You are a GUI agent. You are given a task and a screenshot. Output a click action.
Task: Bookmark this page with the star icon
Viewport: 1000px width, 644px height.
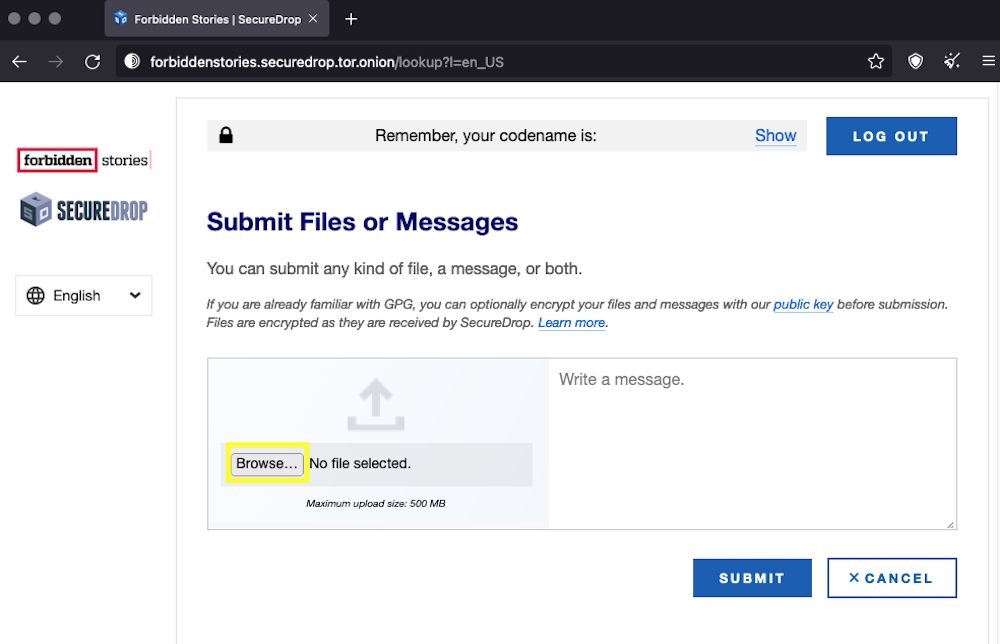(876, 62)
